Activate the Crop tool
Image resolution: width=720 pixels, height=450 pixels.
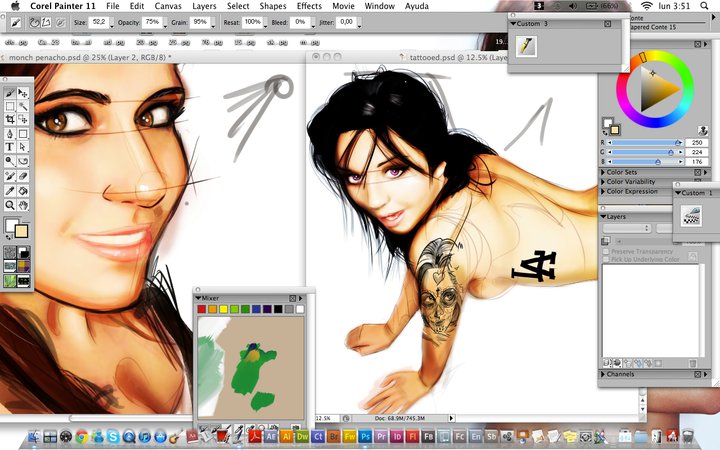tap(10, 119)
